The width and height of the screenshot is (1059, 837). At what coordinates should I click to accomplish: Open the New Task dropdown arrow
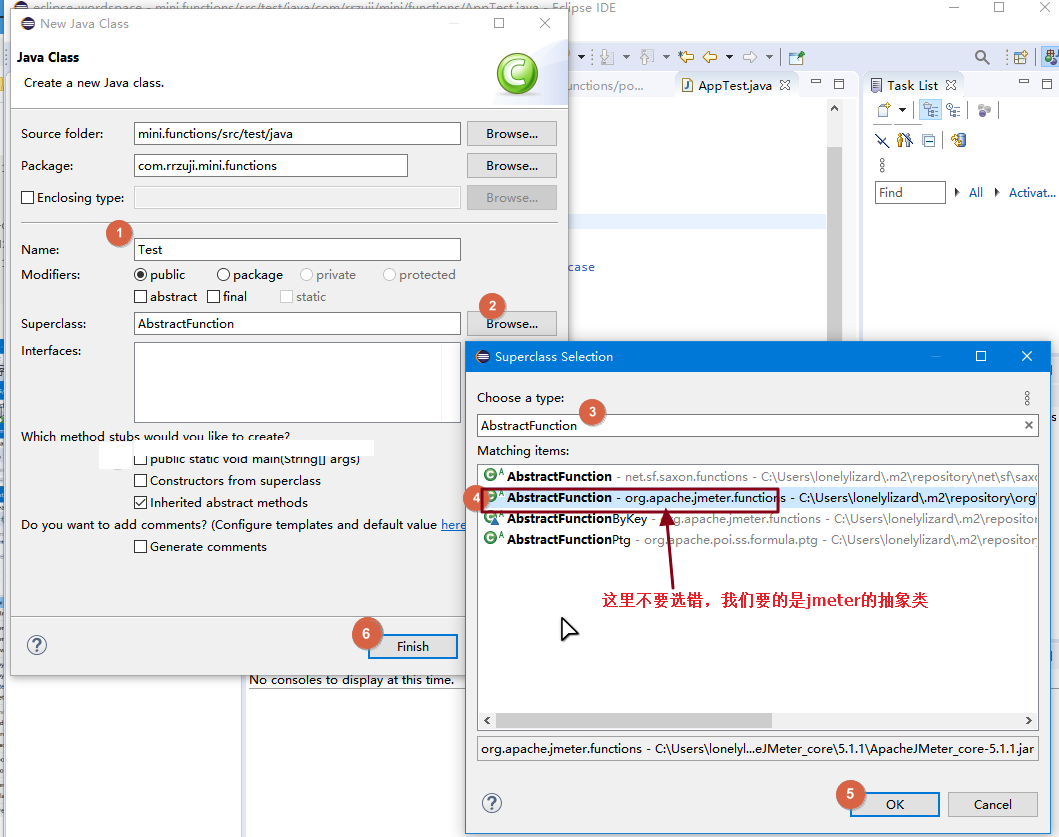(902, 110)
